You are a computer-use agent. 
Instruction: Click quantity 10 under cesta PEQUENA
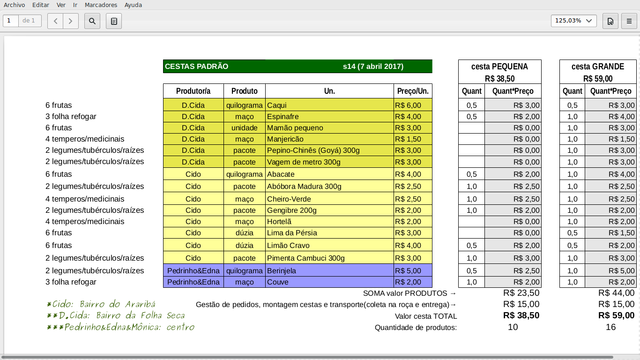[513, 327]
